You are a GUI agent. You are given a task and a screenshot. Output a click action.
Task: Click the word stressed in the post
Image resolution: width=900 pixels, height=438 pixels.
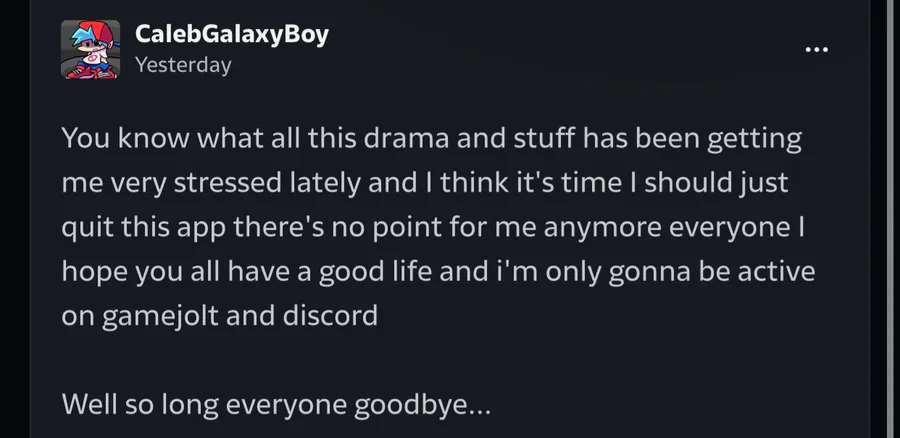228,183
